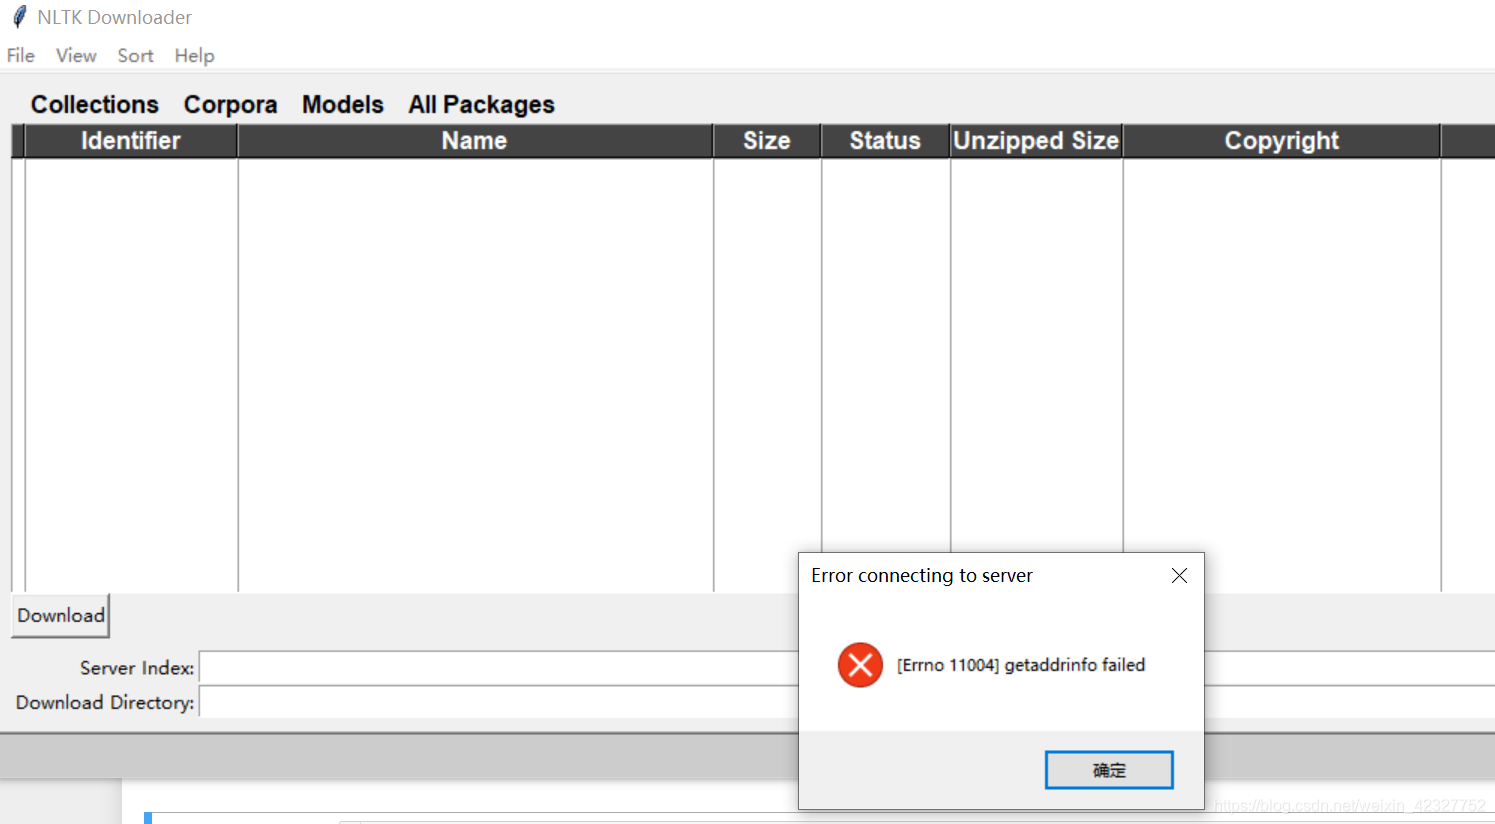
Task: Click the Unzipped Size column header
Action: (1036, 141)
